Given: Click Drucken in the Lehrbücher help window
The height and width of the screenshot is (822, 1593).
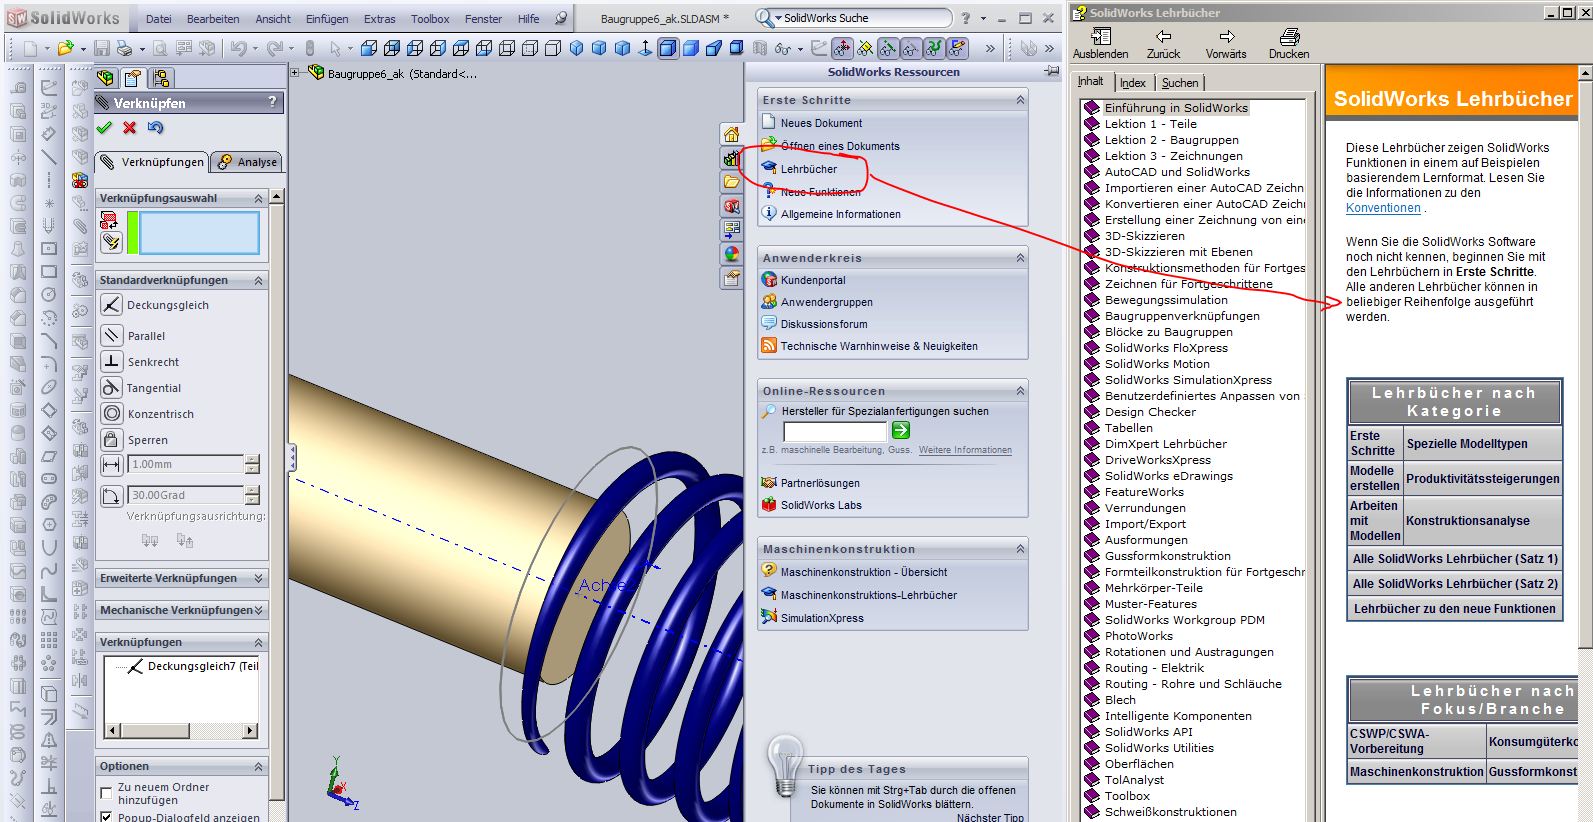Looking at the screenshot, I should click(x=1289, y=44).
